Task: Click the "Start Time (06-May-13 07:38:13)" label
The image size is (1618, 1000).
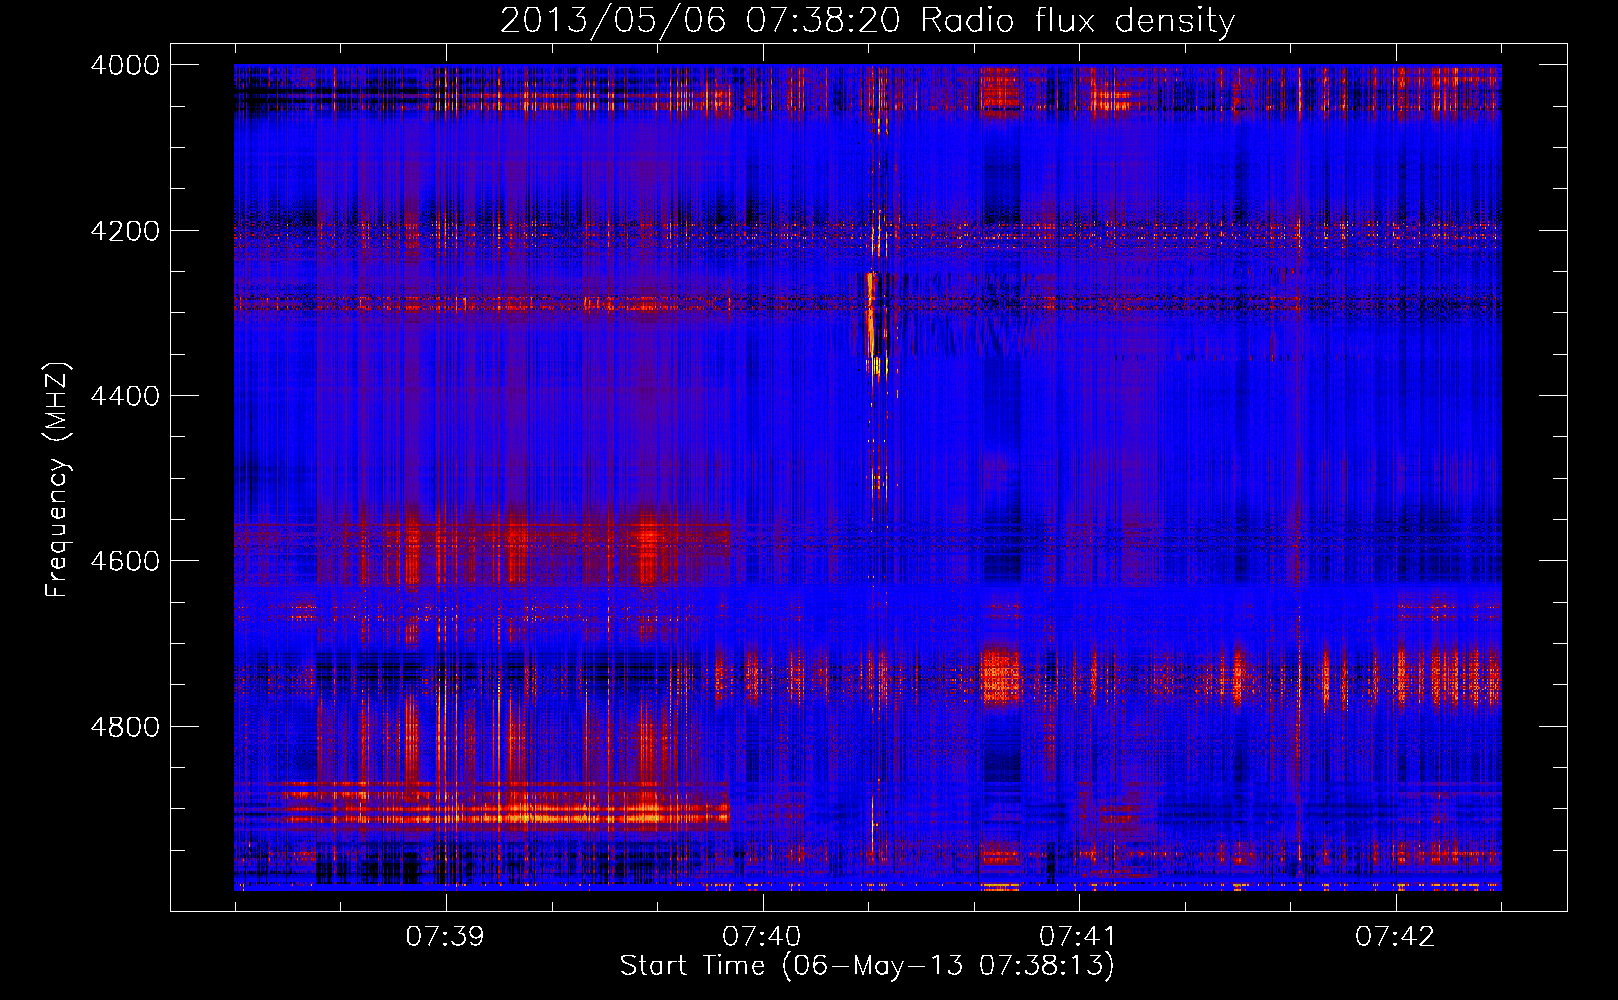Action: pyautogui.click(x=866, y=966)
